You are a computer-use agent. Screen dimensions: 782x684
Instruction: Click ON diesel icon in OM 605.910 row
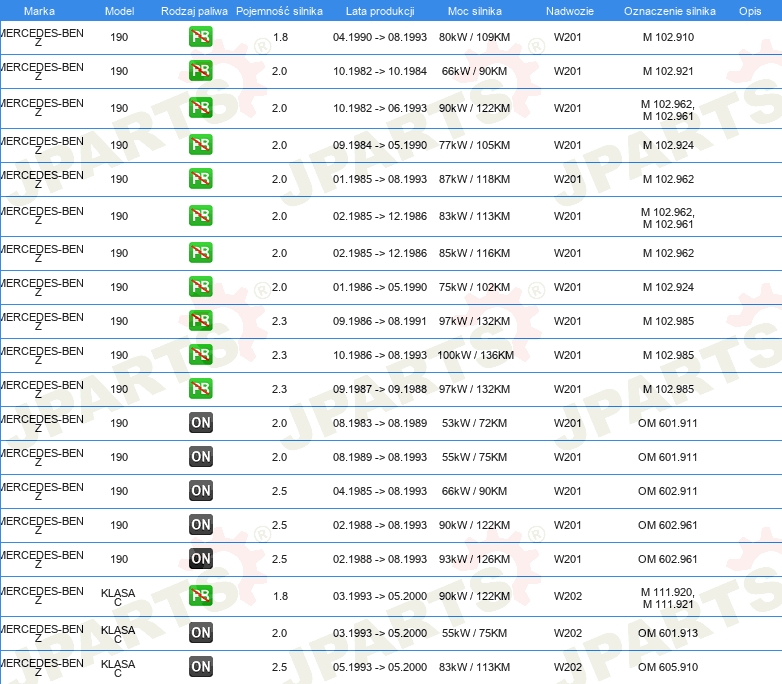[x=201, y=667]
